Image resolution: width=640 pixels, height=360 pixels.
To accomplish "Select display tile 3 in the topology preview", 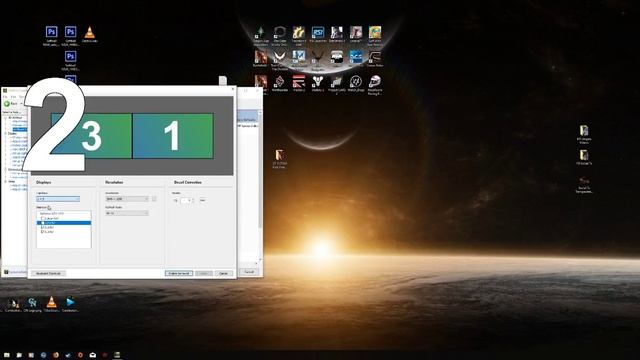I will 91,136.
